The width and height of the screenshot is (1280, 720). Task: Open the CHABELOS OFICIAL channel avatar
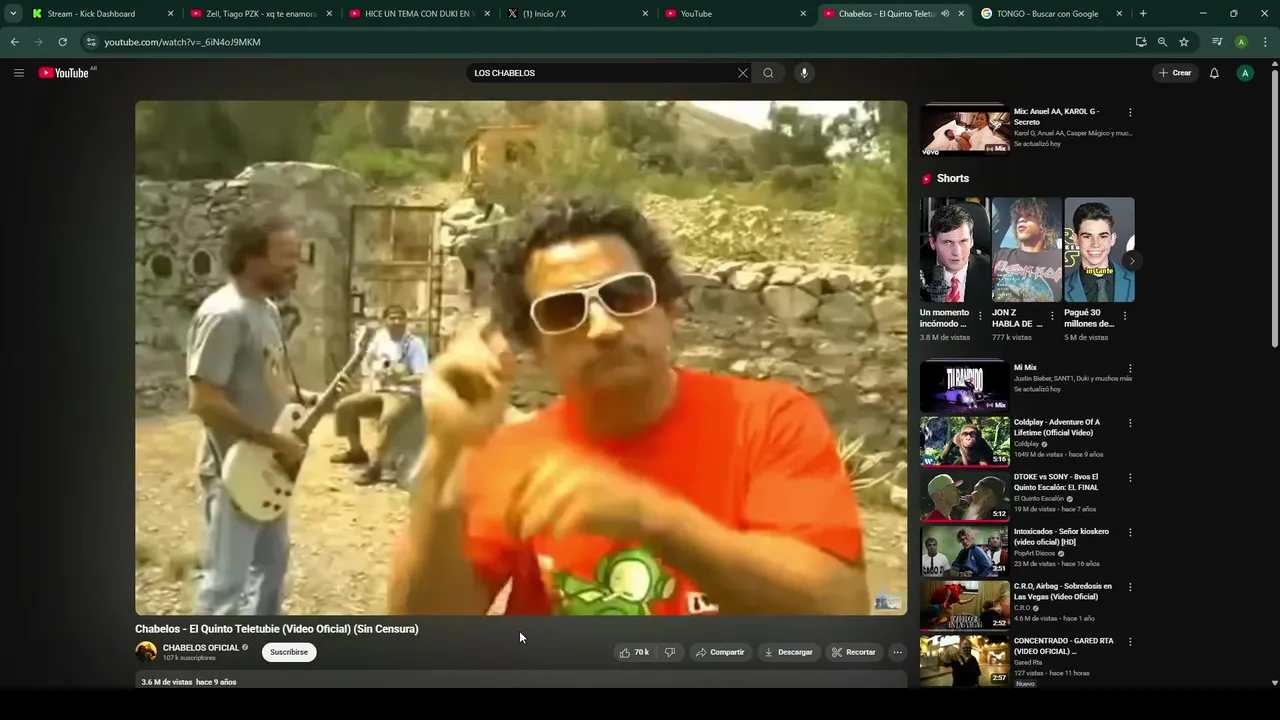pyautogui.click(x=146, y=652)
